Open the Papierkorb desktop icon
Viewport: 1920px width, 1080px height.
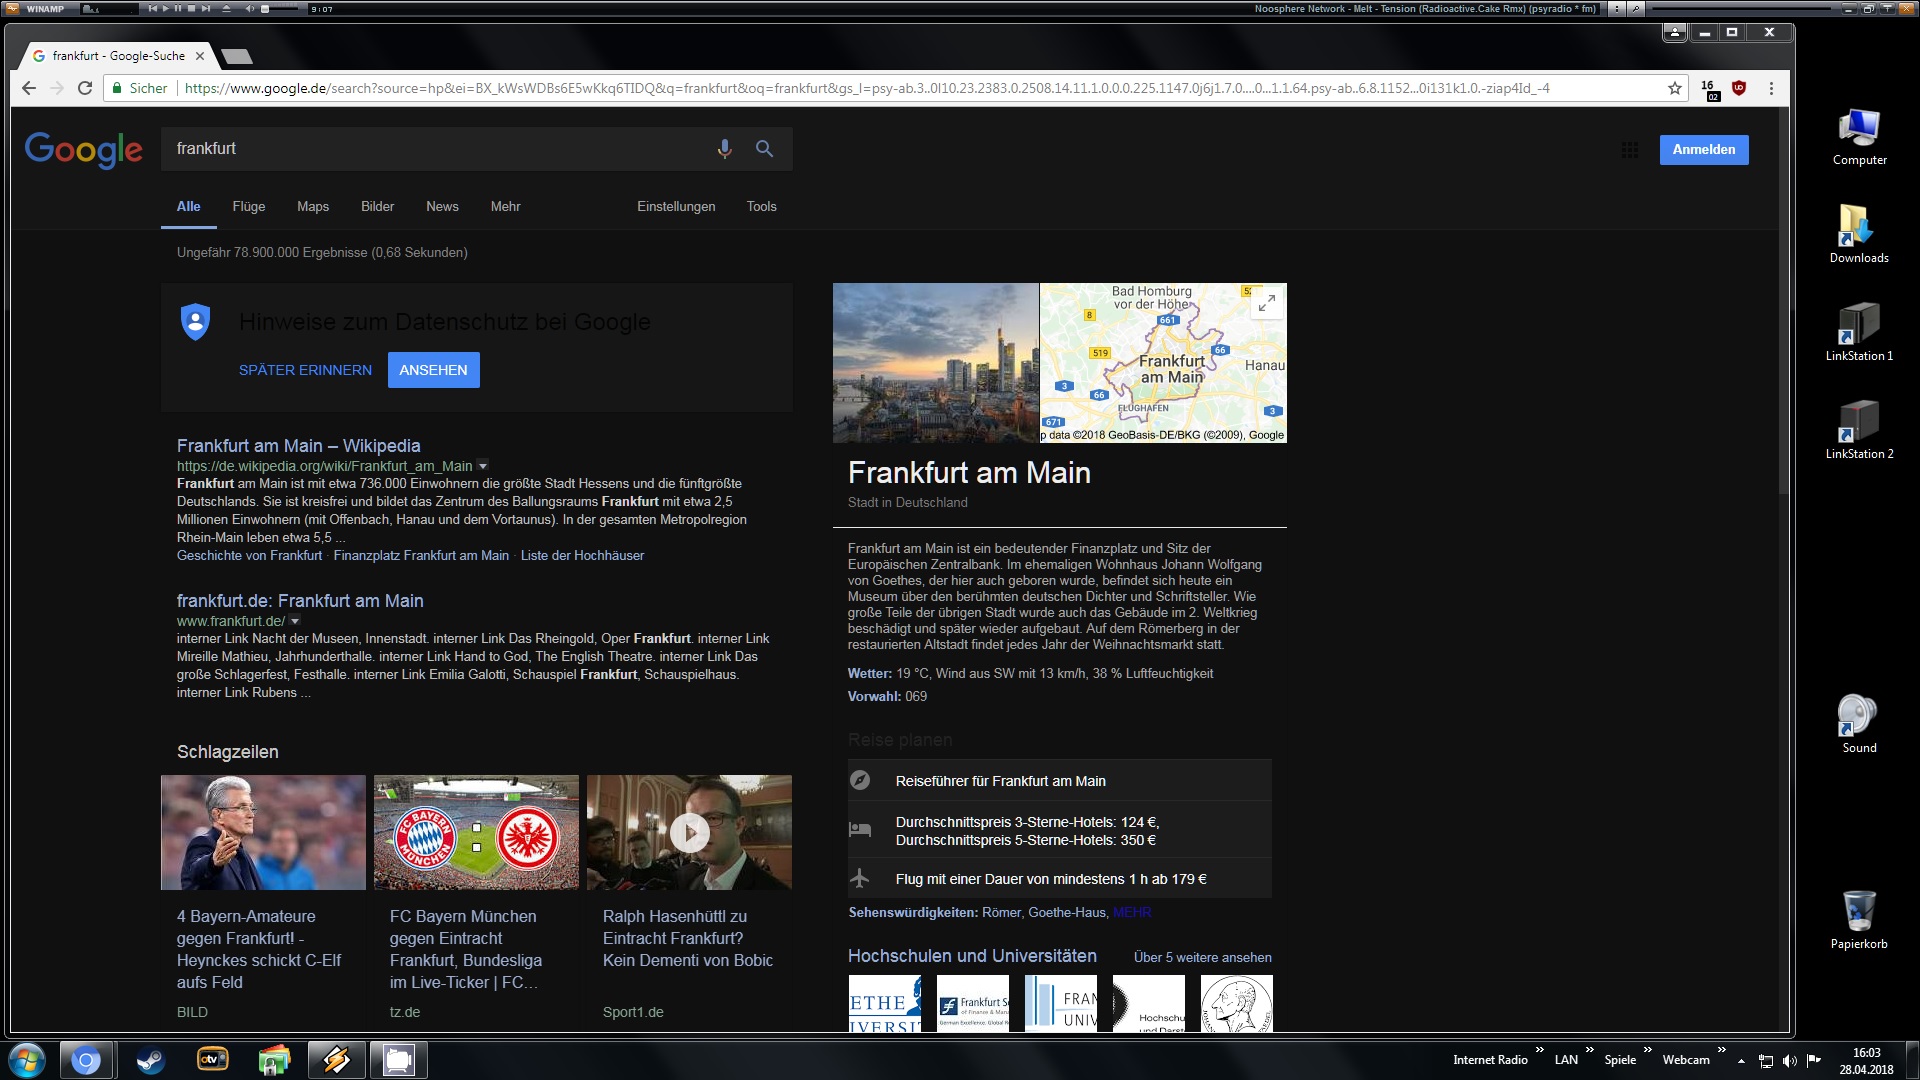pyautogui.click(x=1859, y=920)
